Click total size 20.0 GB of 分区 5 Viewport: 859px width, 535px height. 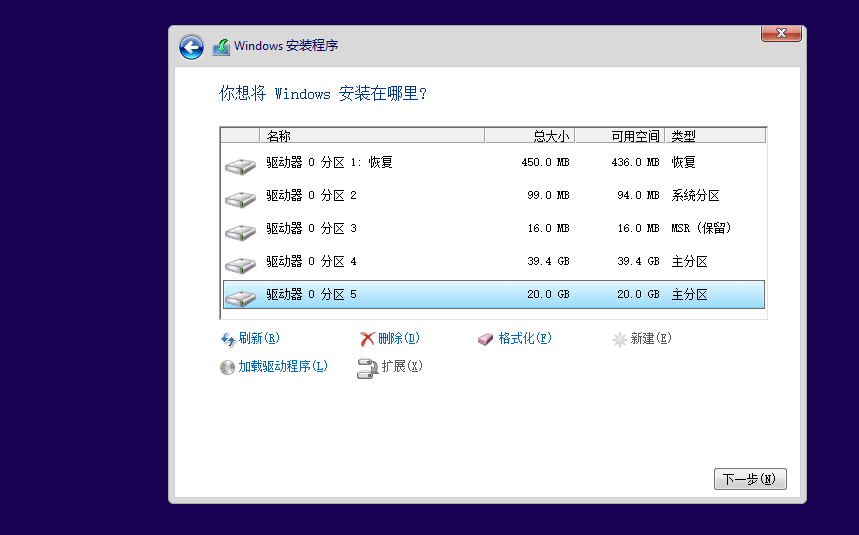tap(548, 295)
